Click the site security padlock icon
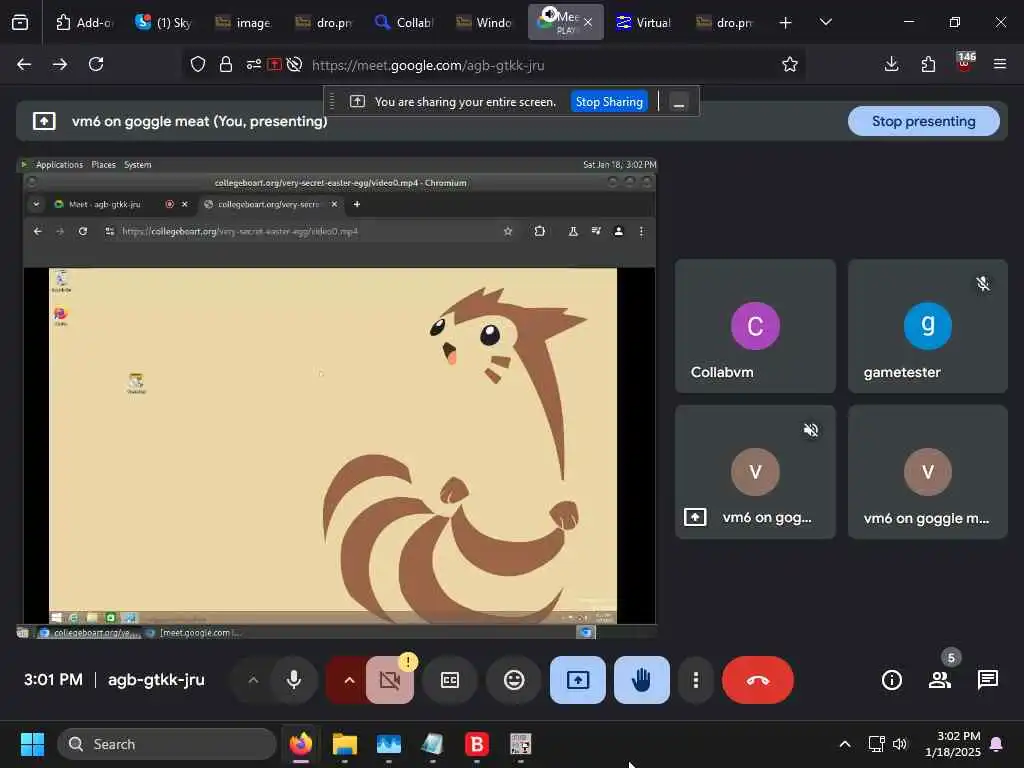 tap(226, 64)
